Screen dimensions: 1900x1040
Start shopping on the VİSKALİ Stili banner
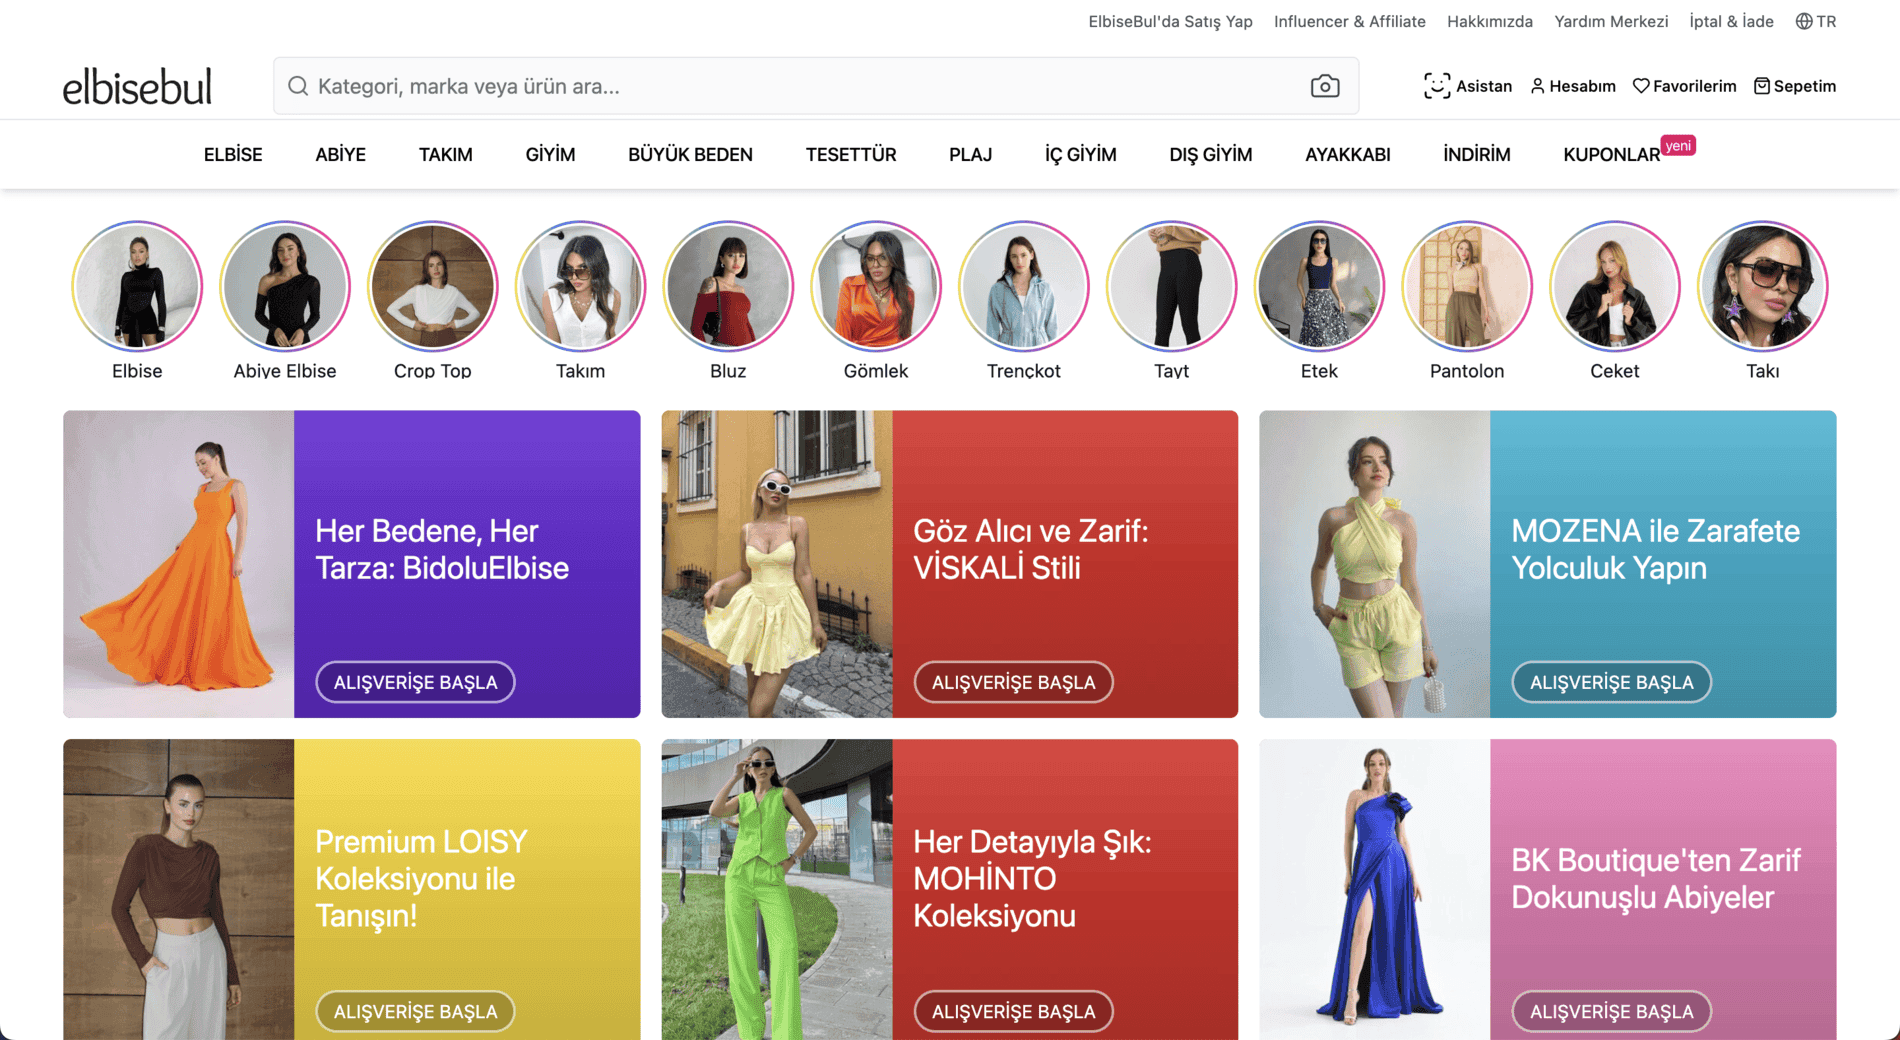coord(1013,682)
